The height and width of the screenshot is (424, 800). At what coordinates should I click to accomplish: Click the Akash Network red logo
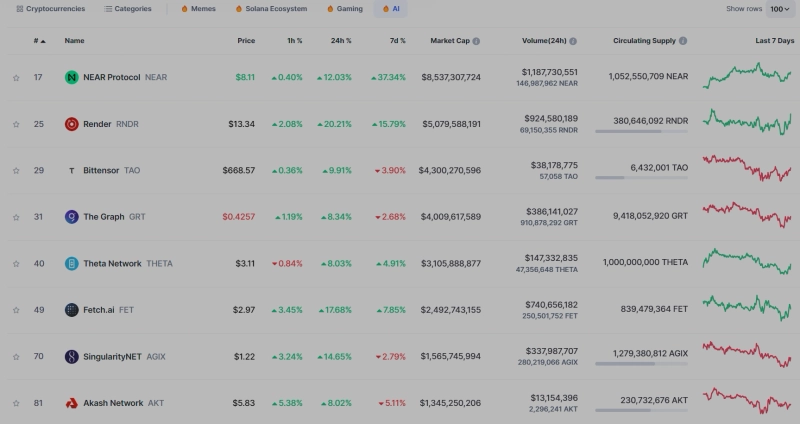(x=71, y=403)
